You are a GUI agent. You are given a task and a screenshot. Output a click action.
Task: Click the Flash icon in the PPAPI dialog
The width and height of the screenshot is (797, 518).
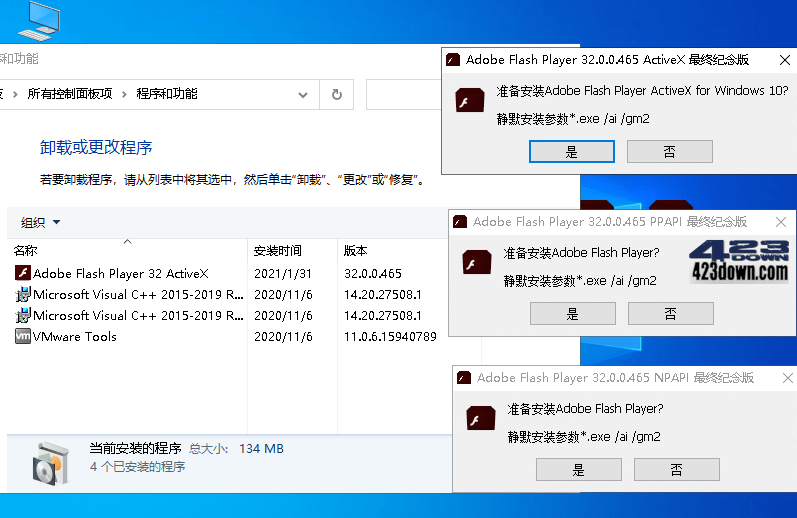point(476,264)
